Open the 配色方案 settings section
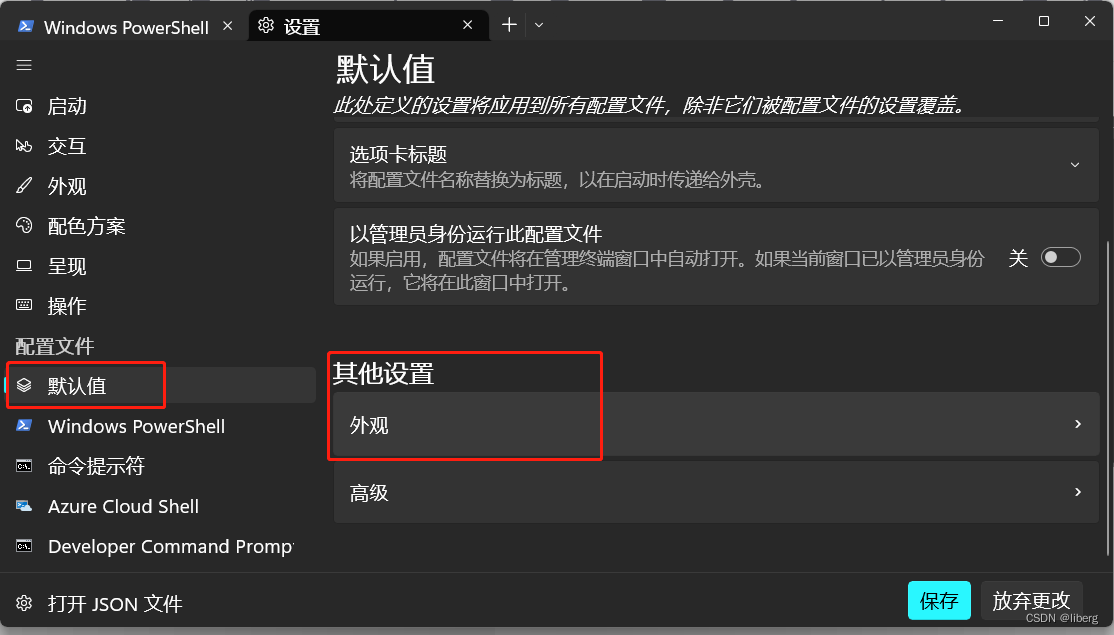The image size is (1114, 635). point(85,226)
